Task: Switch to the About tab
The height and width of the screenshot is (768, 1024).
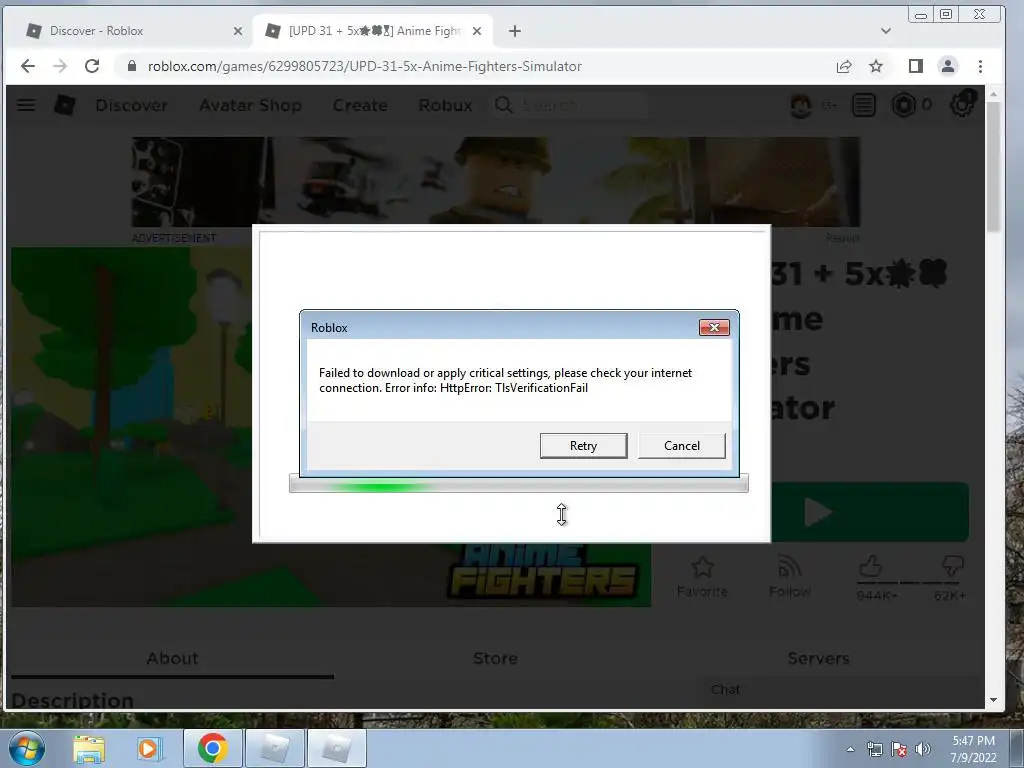Action: click(172, 658)
